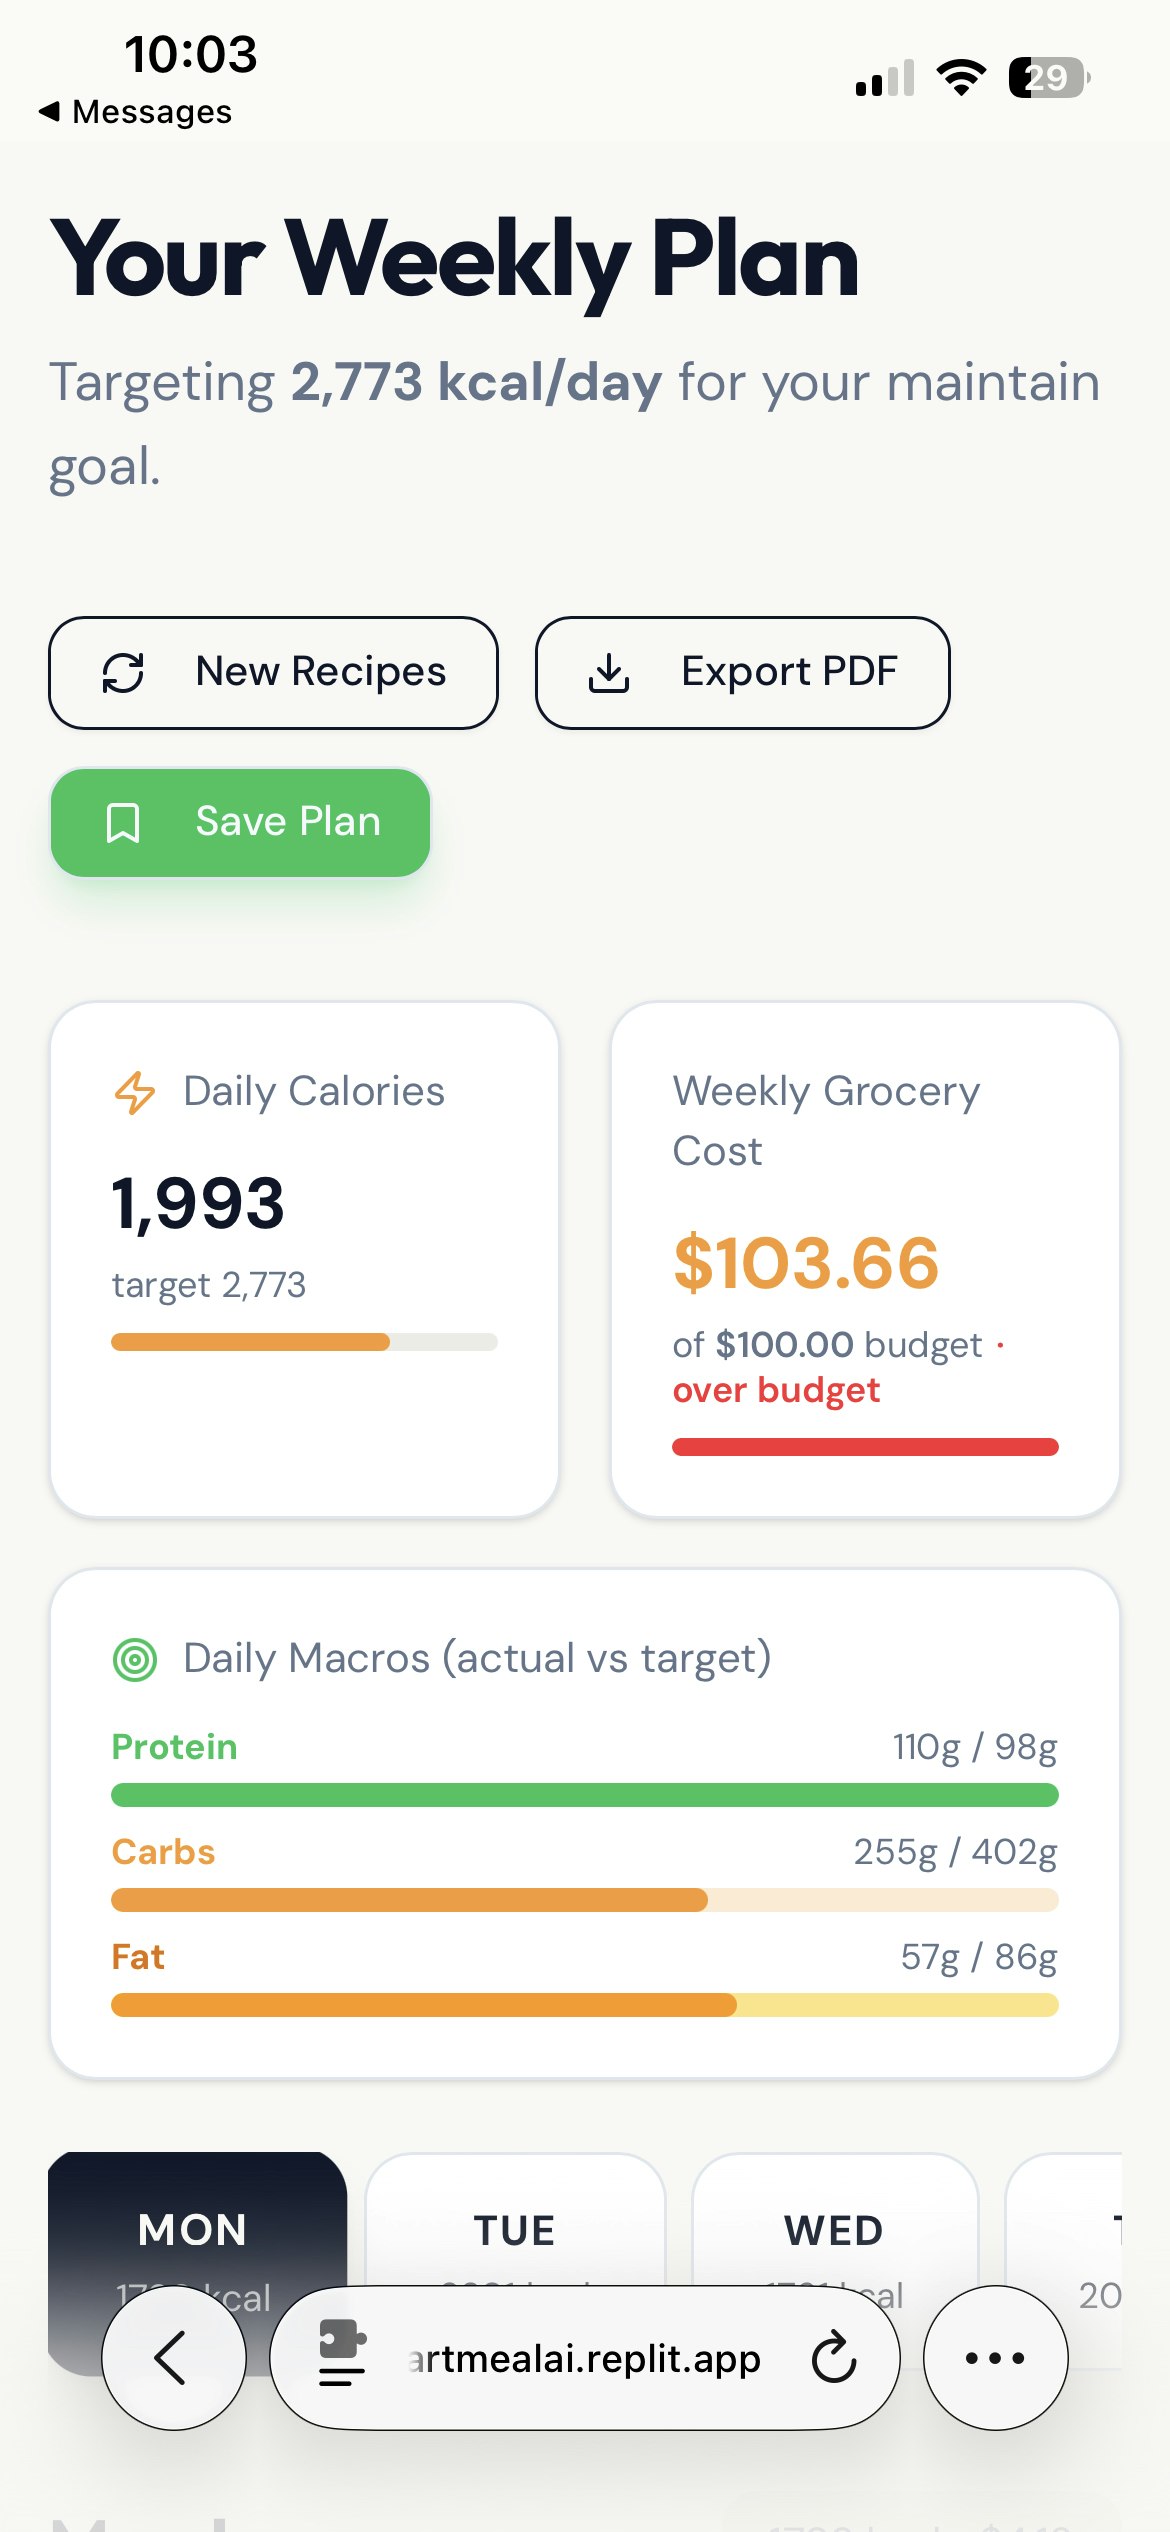Screen dimensions: 1170x2532
Task: Switch to the TUE day tab
Action: [x=514, y=2230]
